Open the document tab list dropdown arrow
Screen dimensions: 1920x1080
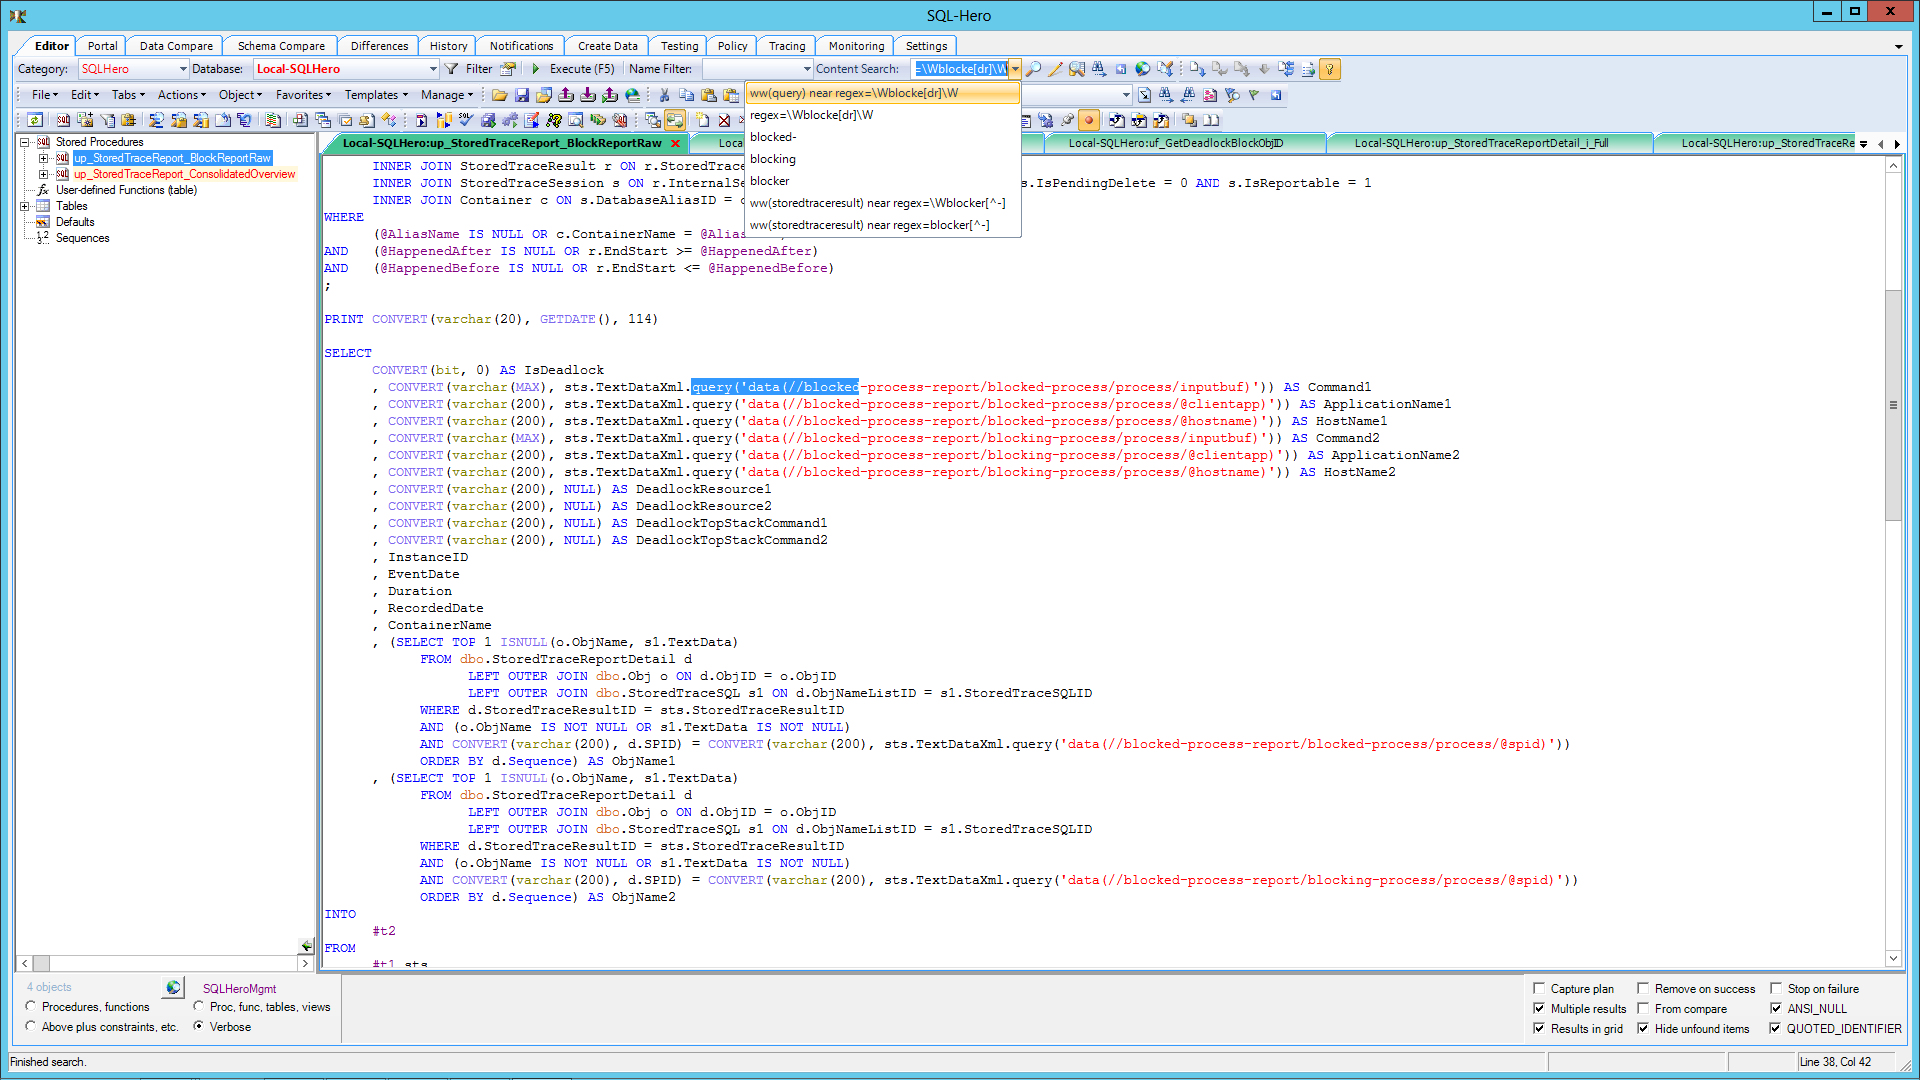[x=1863, y=144]
